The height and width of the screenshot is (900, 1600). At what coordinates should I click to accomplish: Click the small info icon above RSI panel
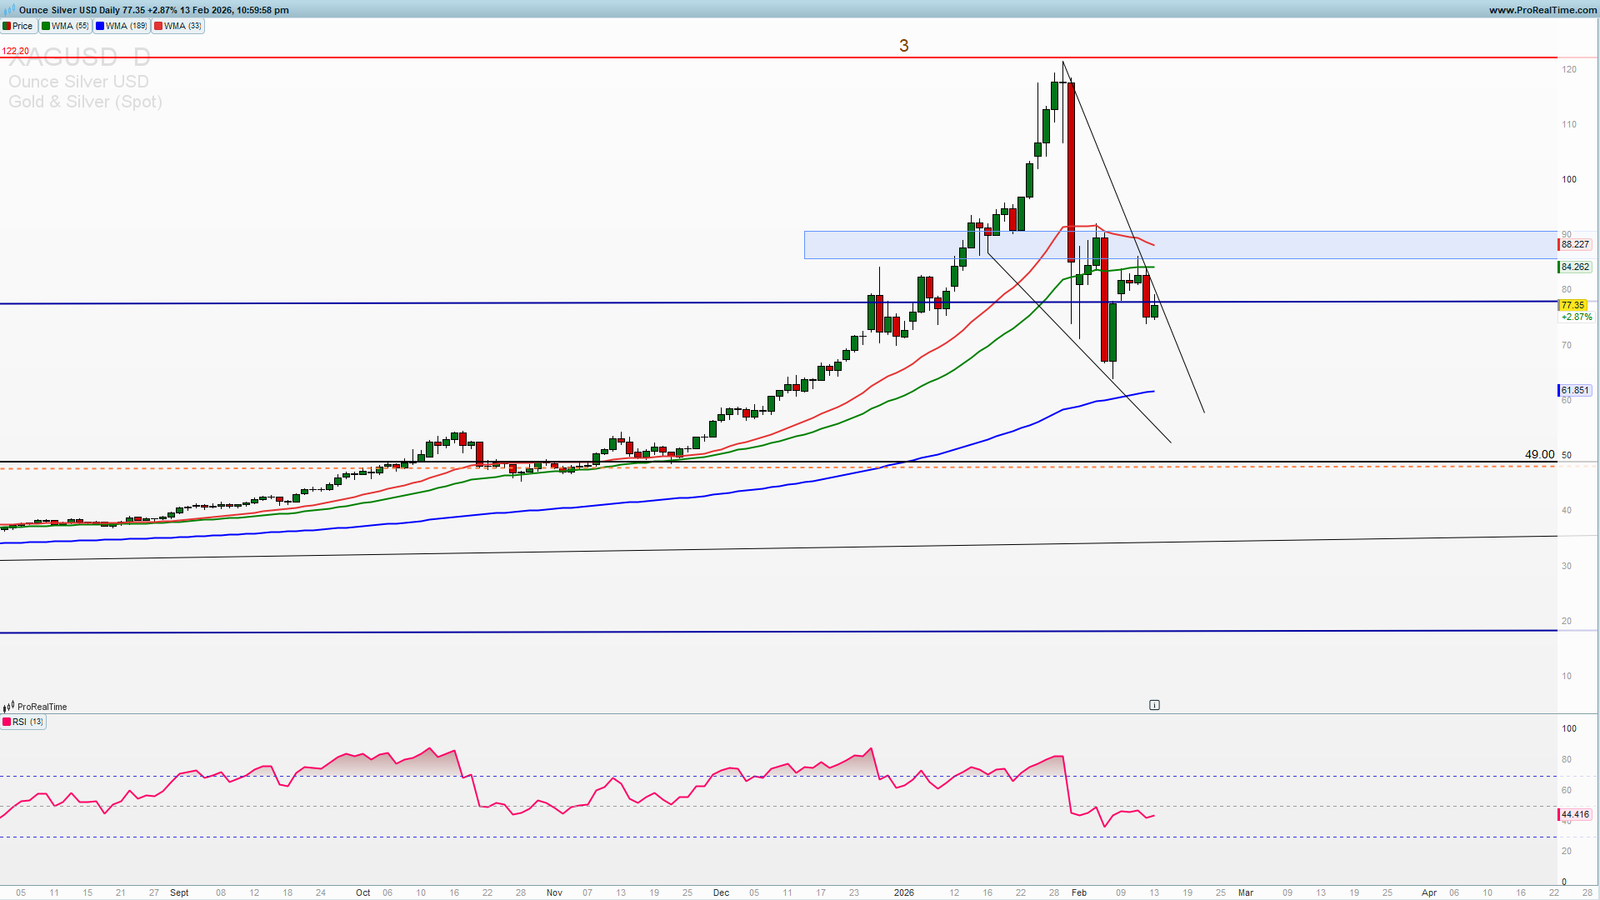click(x=1154, y=705)
